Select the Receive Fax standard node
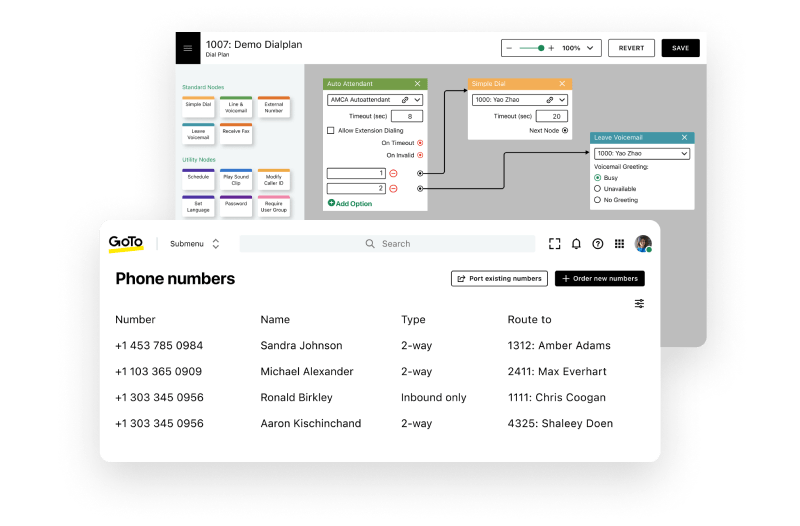The width and height of the screenshot is (800, 526). tap(236, 131)
